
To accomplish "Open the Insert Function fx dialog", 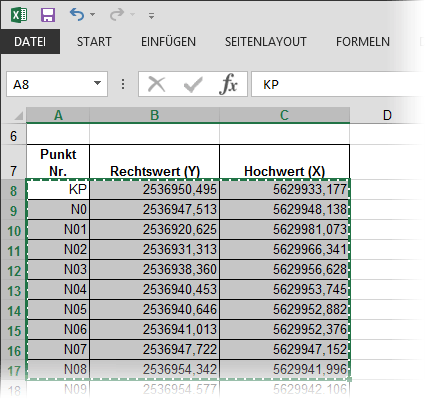I will pyautogui.click(x=229, y=84).
